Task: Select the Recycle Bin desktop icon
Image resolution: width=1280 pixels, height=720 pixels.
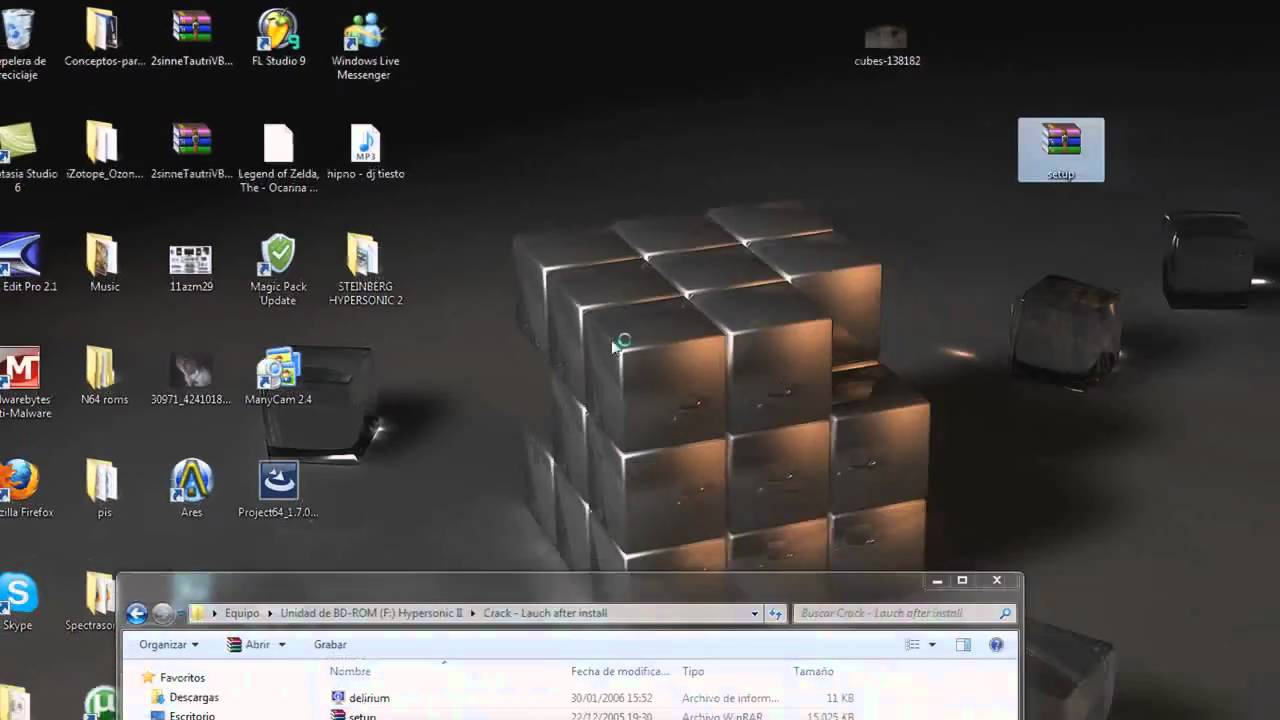Action: click(20, 45)
